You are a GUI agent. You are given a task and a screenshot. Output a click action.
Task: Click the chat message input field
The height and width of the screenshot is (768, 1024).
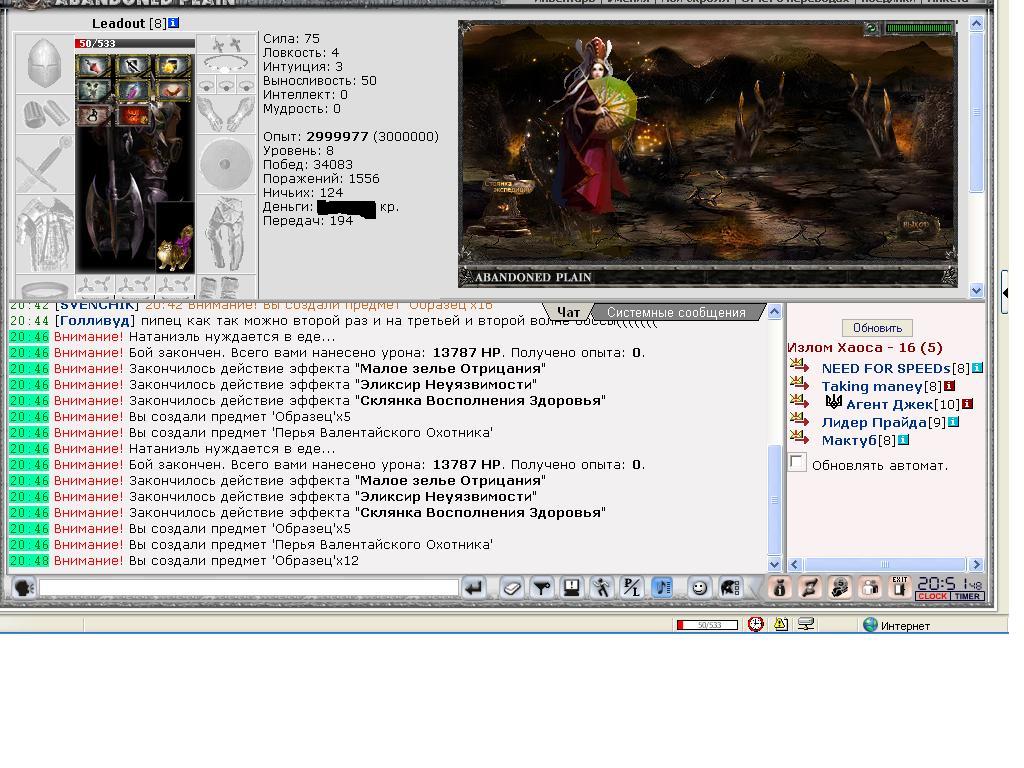point(249,588)
